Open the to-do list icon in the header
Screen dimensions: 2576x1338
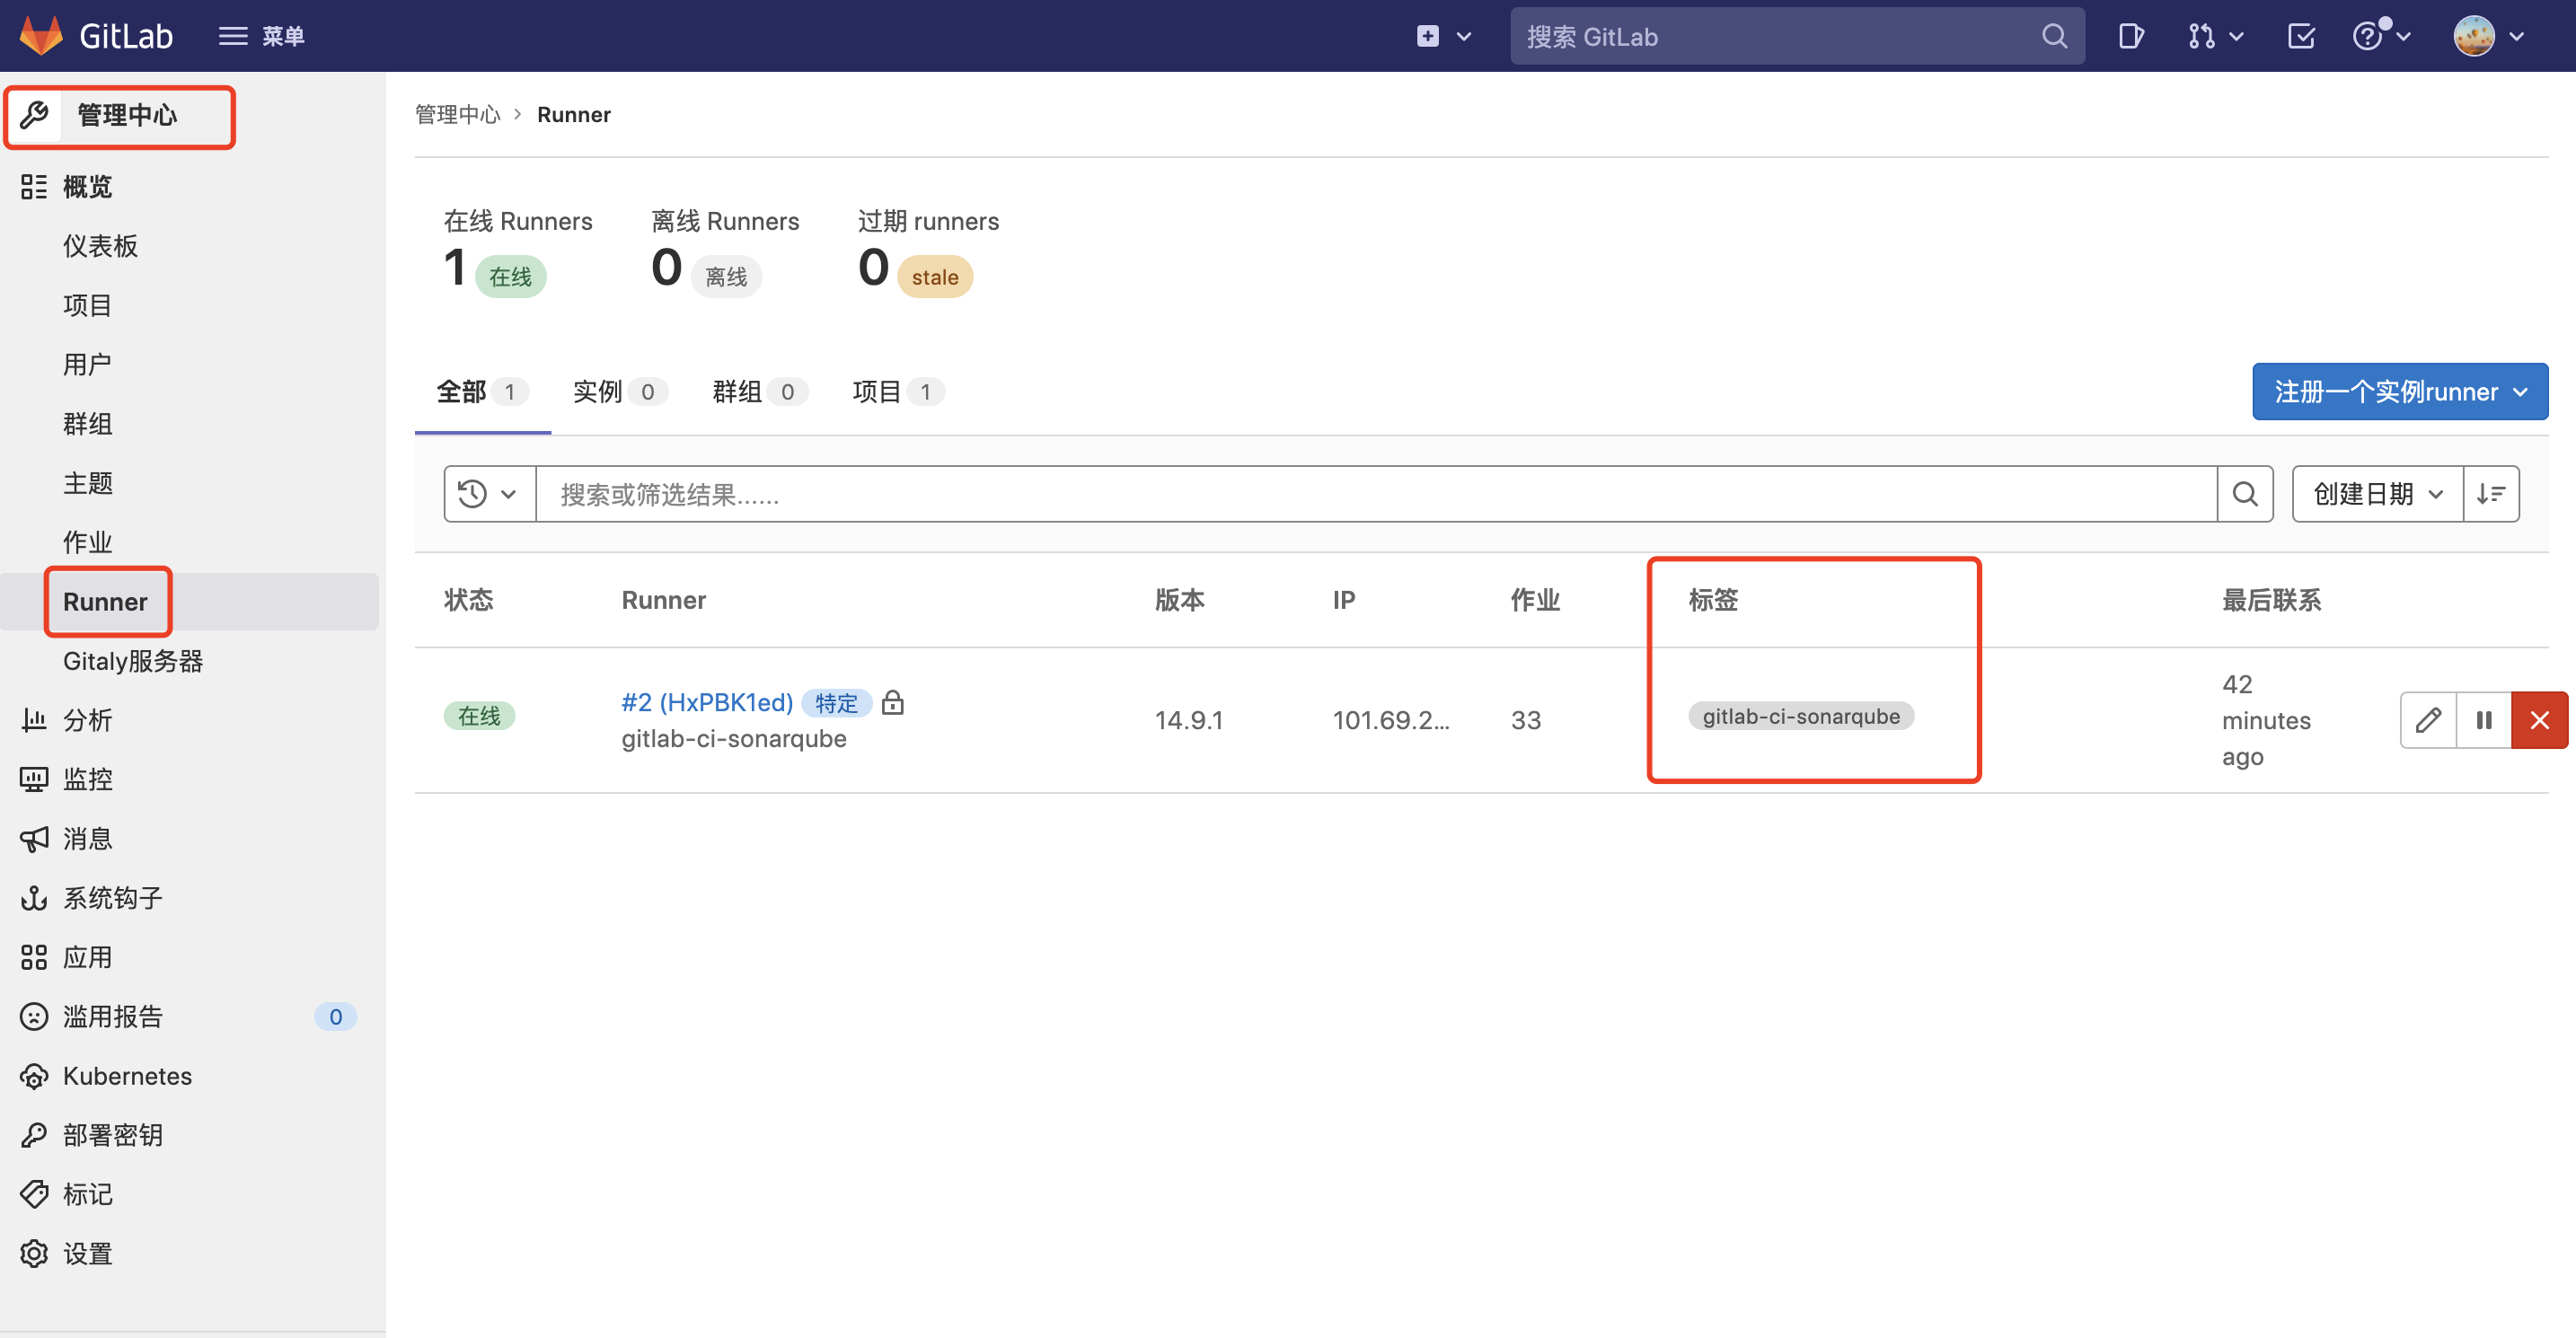coord(2300,37)
